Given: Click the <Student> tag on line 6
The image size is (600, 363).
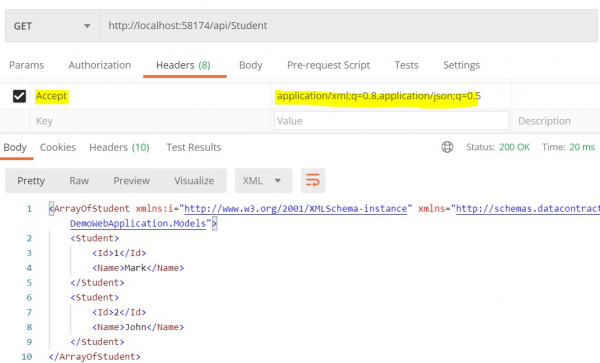Looking at the screenshot, I should pyautogui.click(x=95, y=298).
